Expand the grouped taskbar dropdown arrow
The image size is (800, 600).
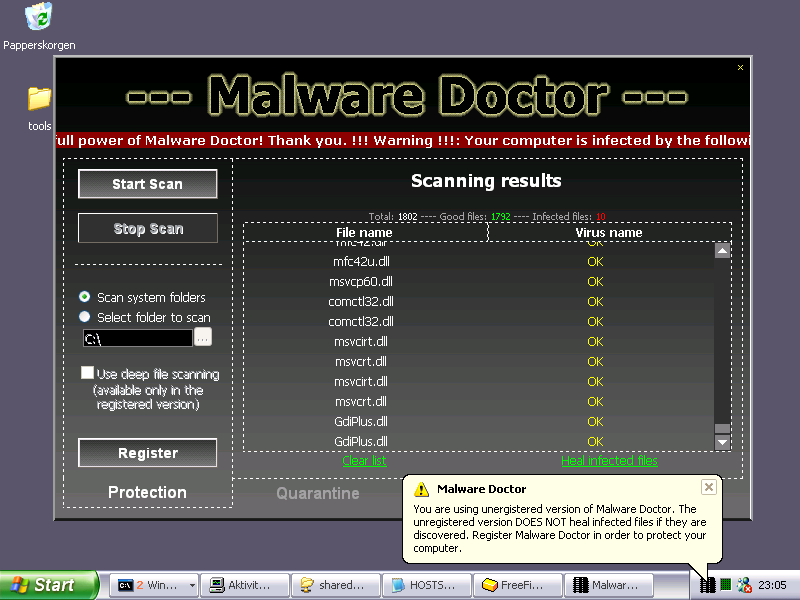pos(192,585)
